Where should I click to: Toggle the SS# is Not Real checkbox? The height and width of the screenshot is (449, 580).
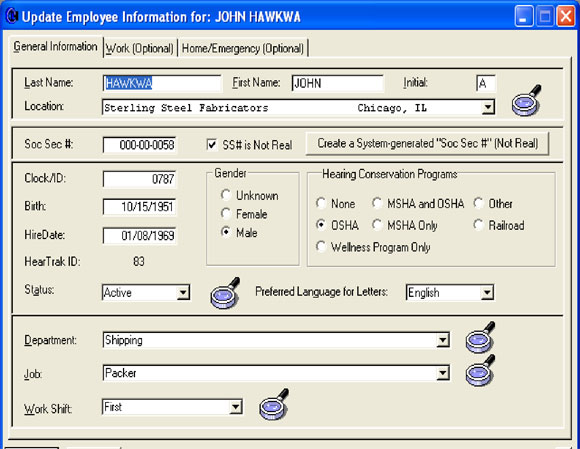pyautogui.click(x=212, y=145)
